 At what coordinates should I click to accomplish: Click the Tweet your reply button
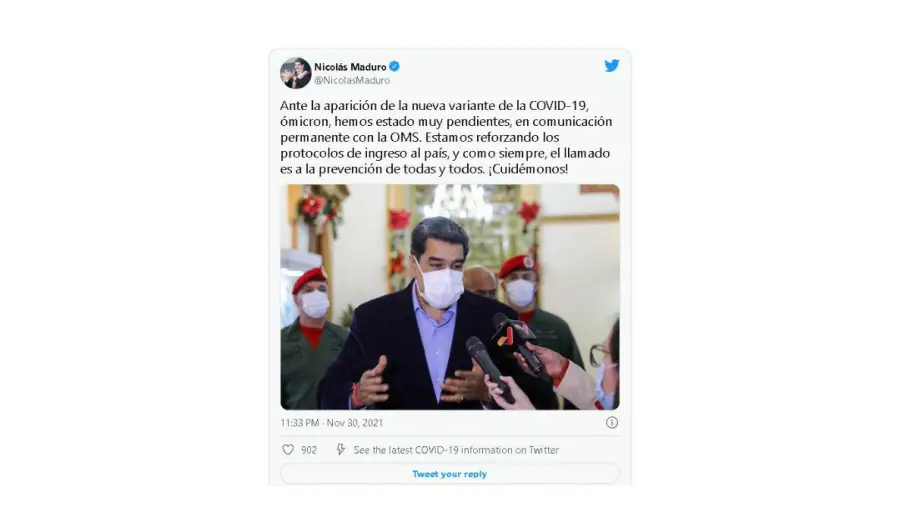[x=450, y=474]
